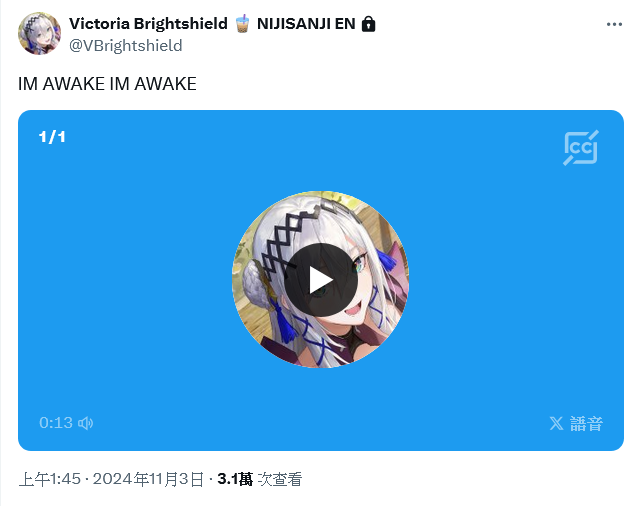
Task: Click the 1/1 clip counter
Action: (x=52, y=137)
